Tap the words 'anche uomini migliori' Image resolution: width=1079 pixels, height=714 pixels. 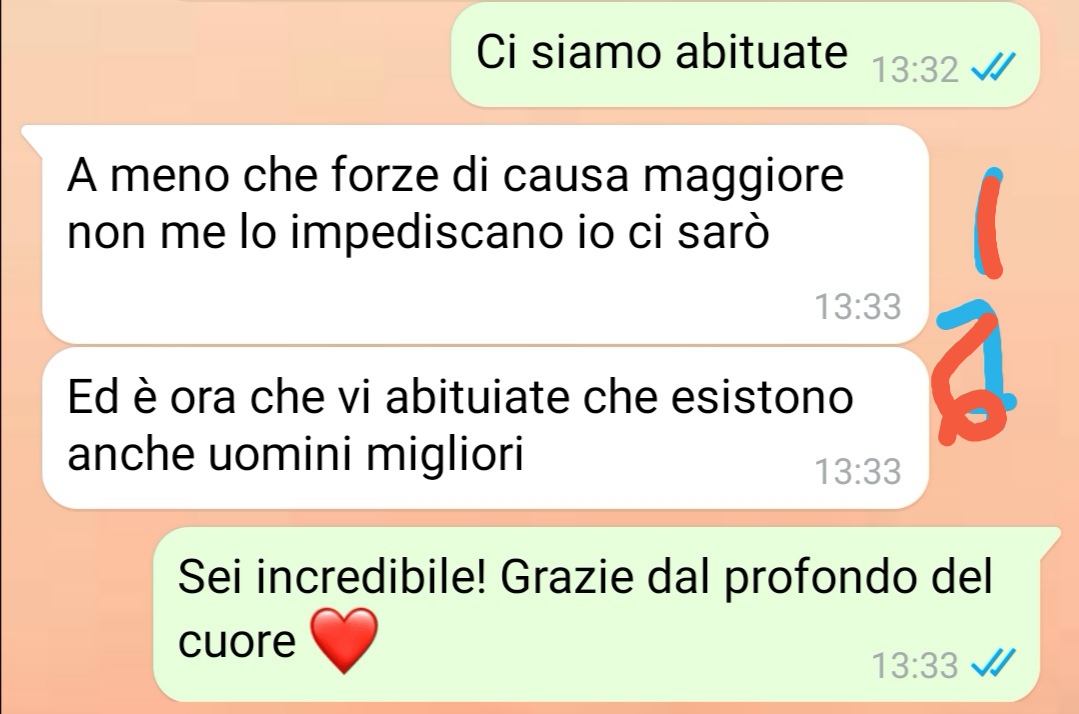(296, 455)
